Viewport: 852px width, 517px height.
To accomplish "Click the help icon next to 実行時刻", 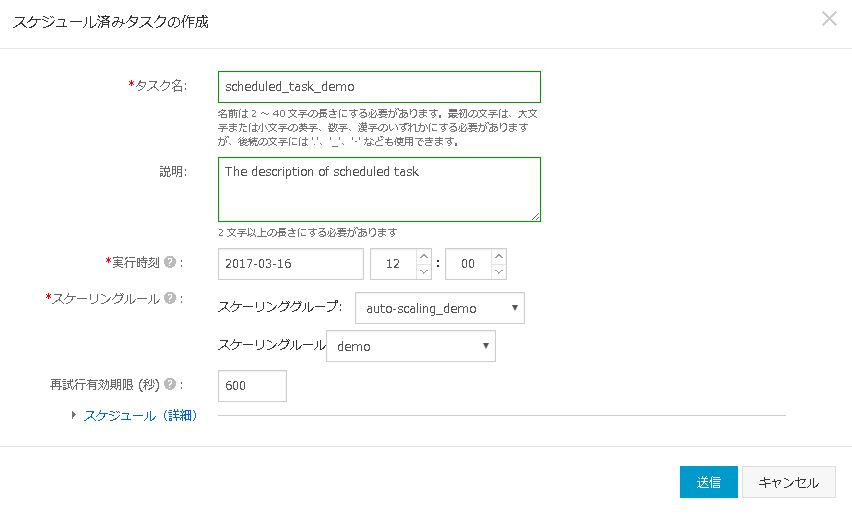I will click(x=170, y=263).
